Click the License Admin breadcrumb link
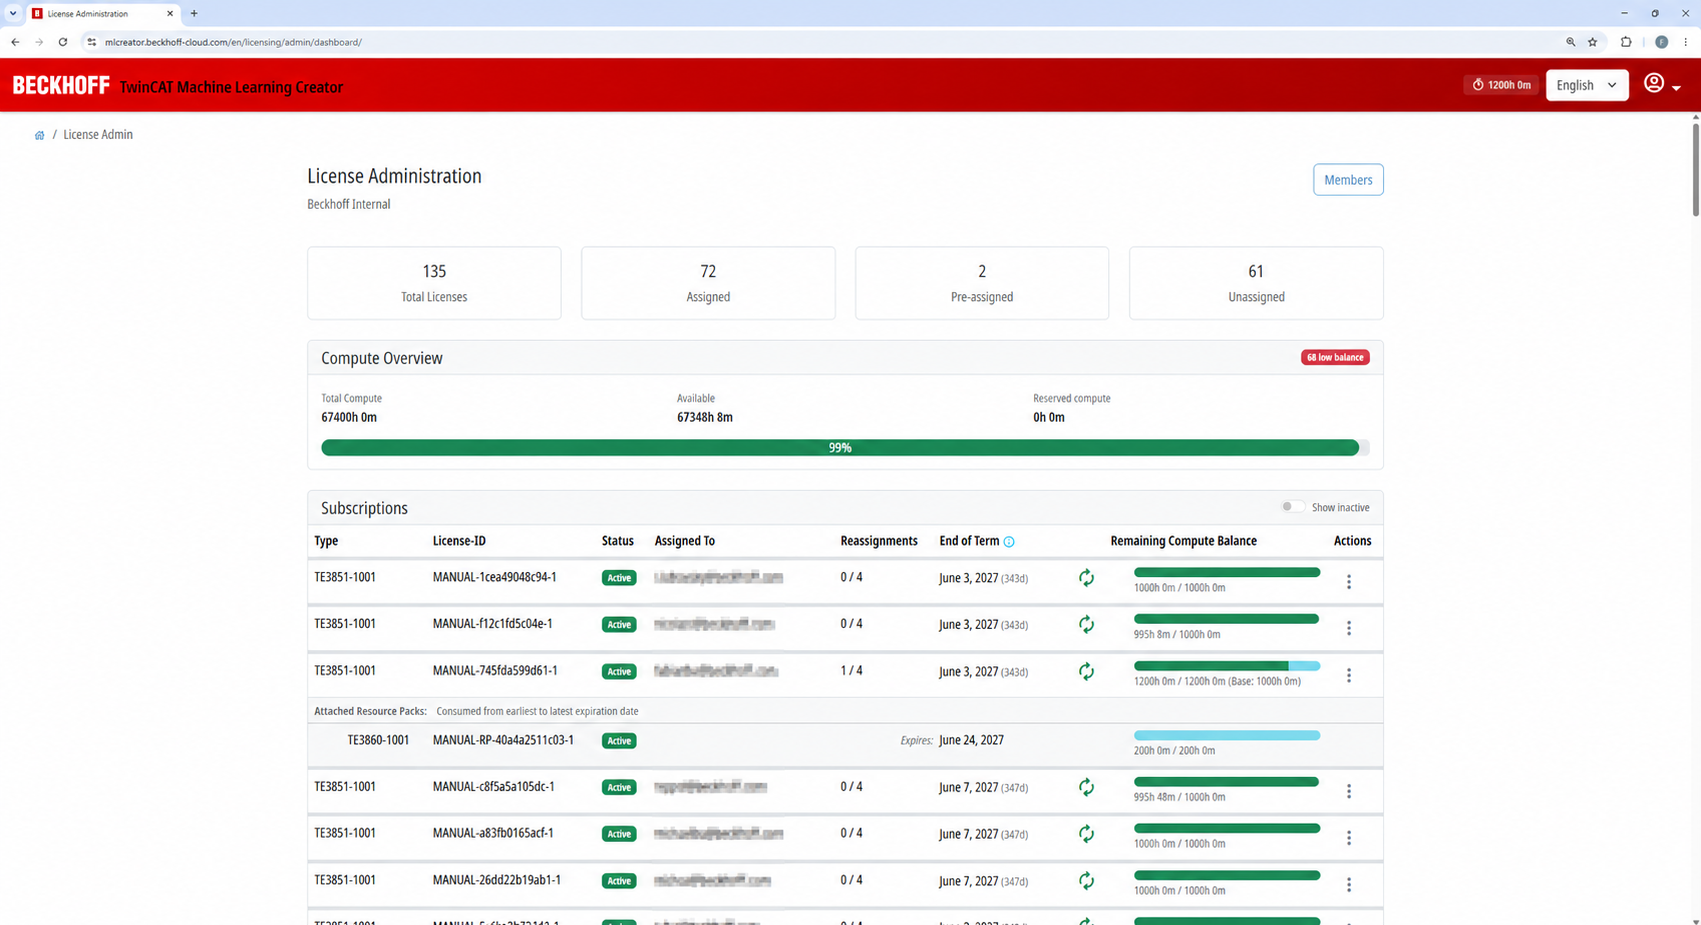1701x925 pixels. point(98,135)
